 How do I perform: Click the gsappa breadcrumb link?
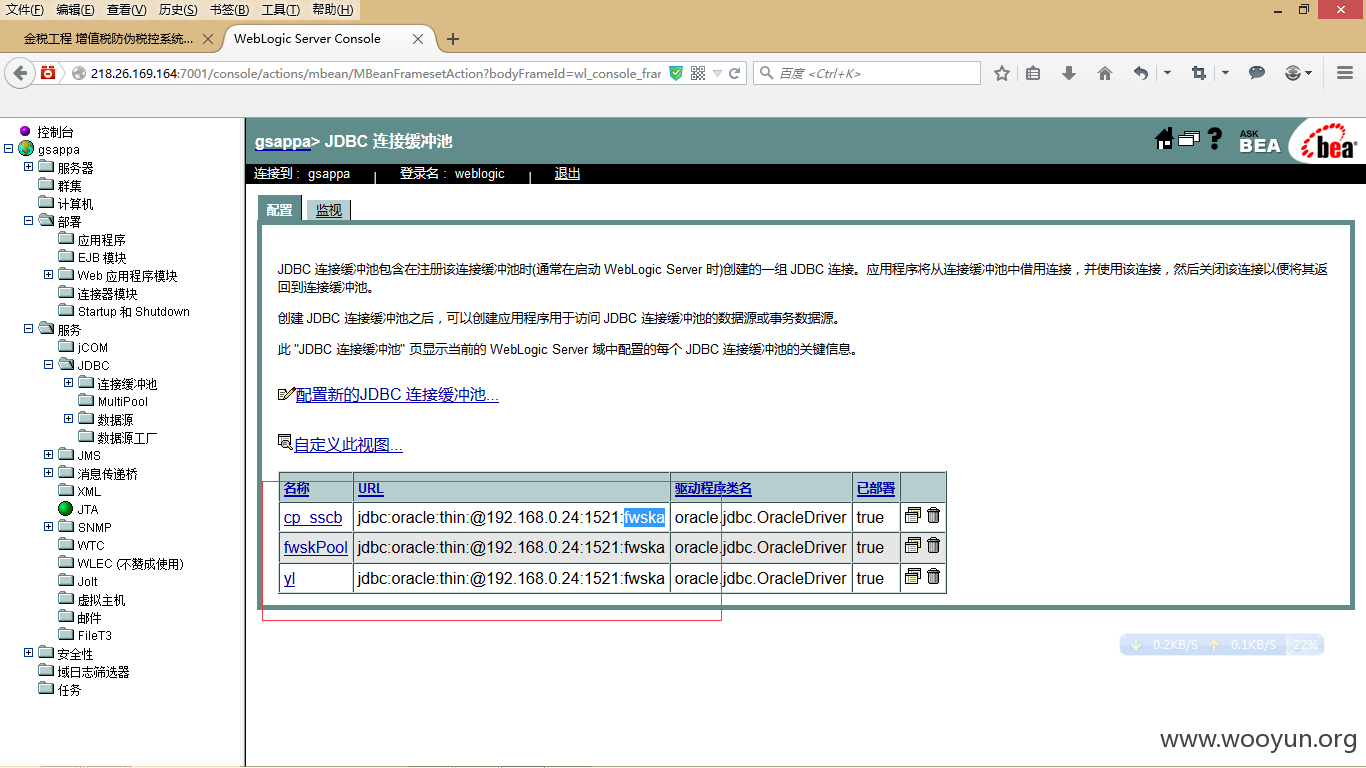click(283, 141)
